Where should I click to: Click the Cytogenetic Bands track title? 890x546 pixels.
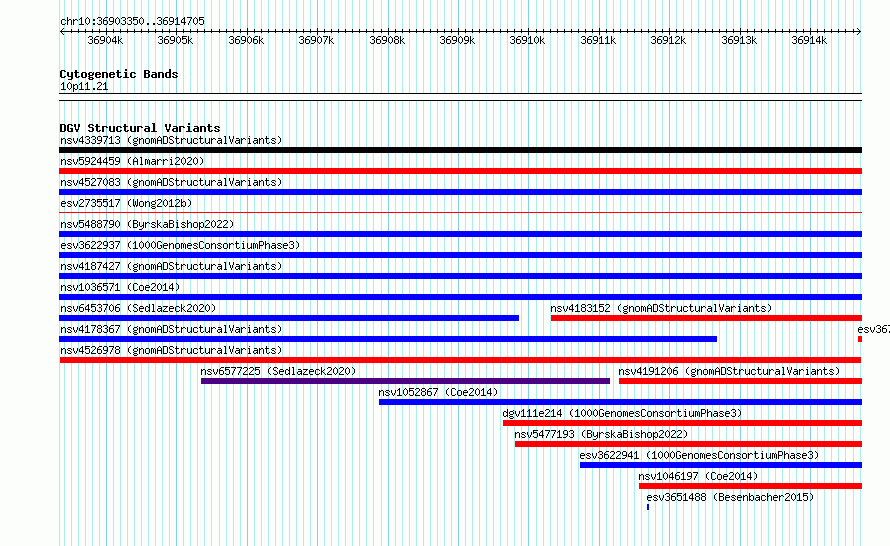119,74
